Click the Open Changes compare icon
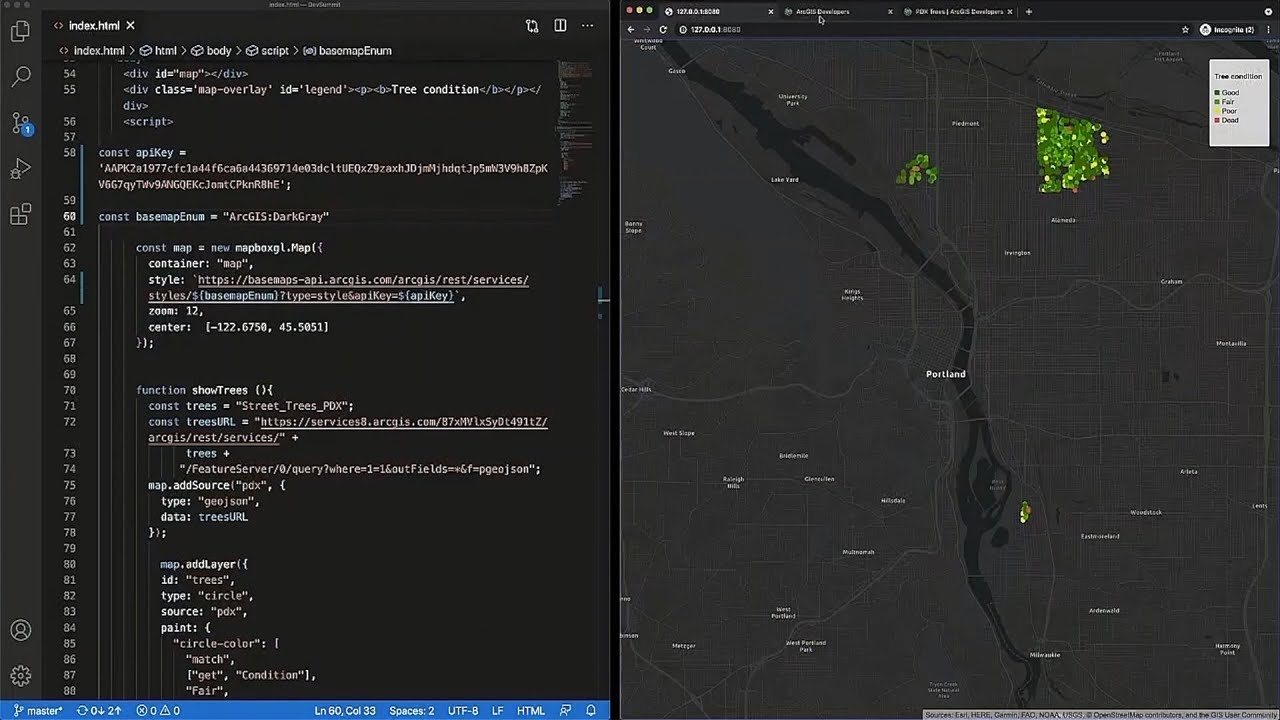Screen dimensions: 1280x720 [x=532, y=25]
